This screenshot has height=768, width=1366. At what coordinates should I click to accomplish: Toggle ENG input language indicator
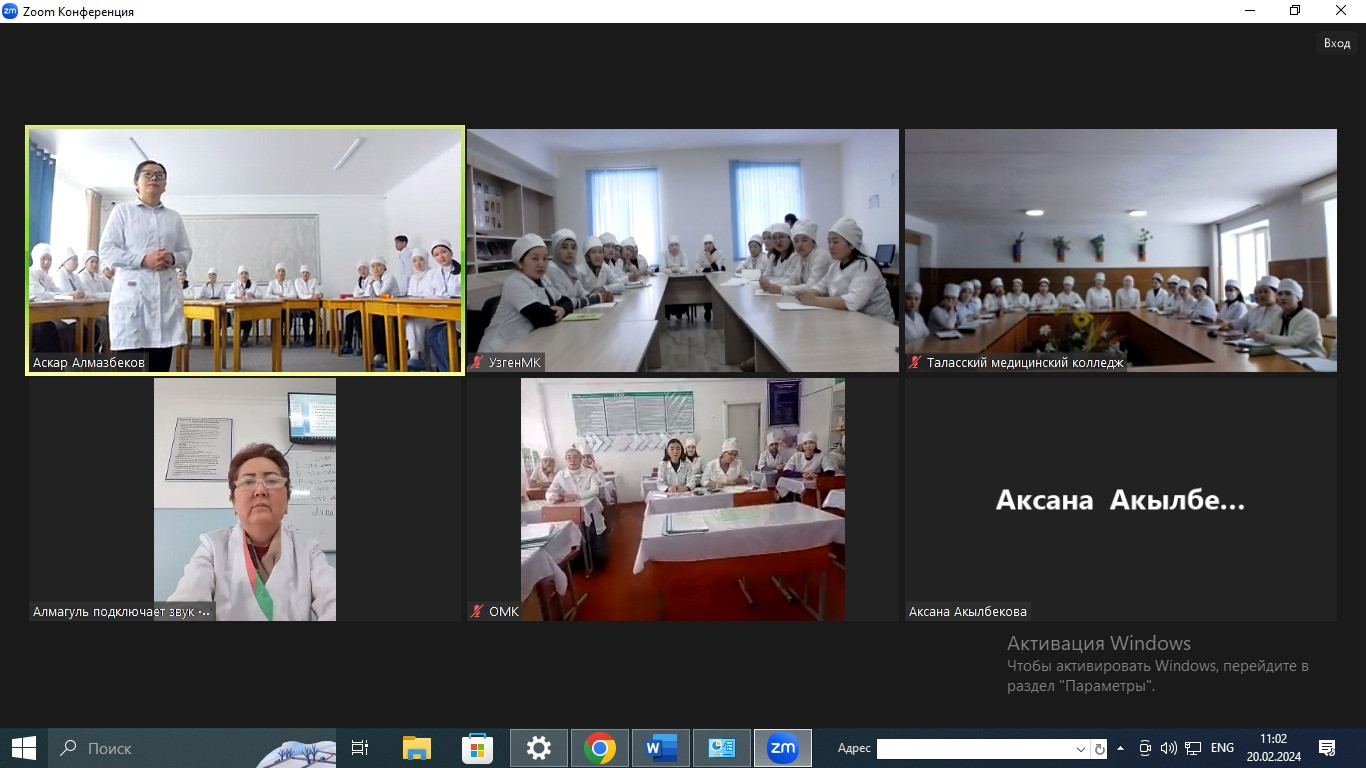pos(1222,748)
